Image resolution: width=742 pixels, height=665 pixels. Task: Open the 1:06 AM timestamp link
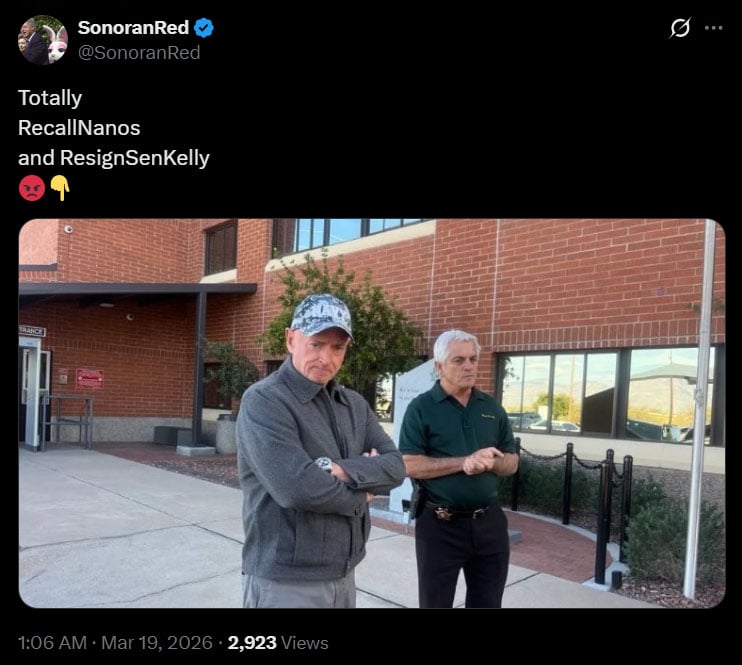click(x=52, y=643)
